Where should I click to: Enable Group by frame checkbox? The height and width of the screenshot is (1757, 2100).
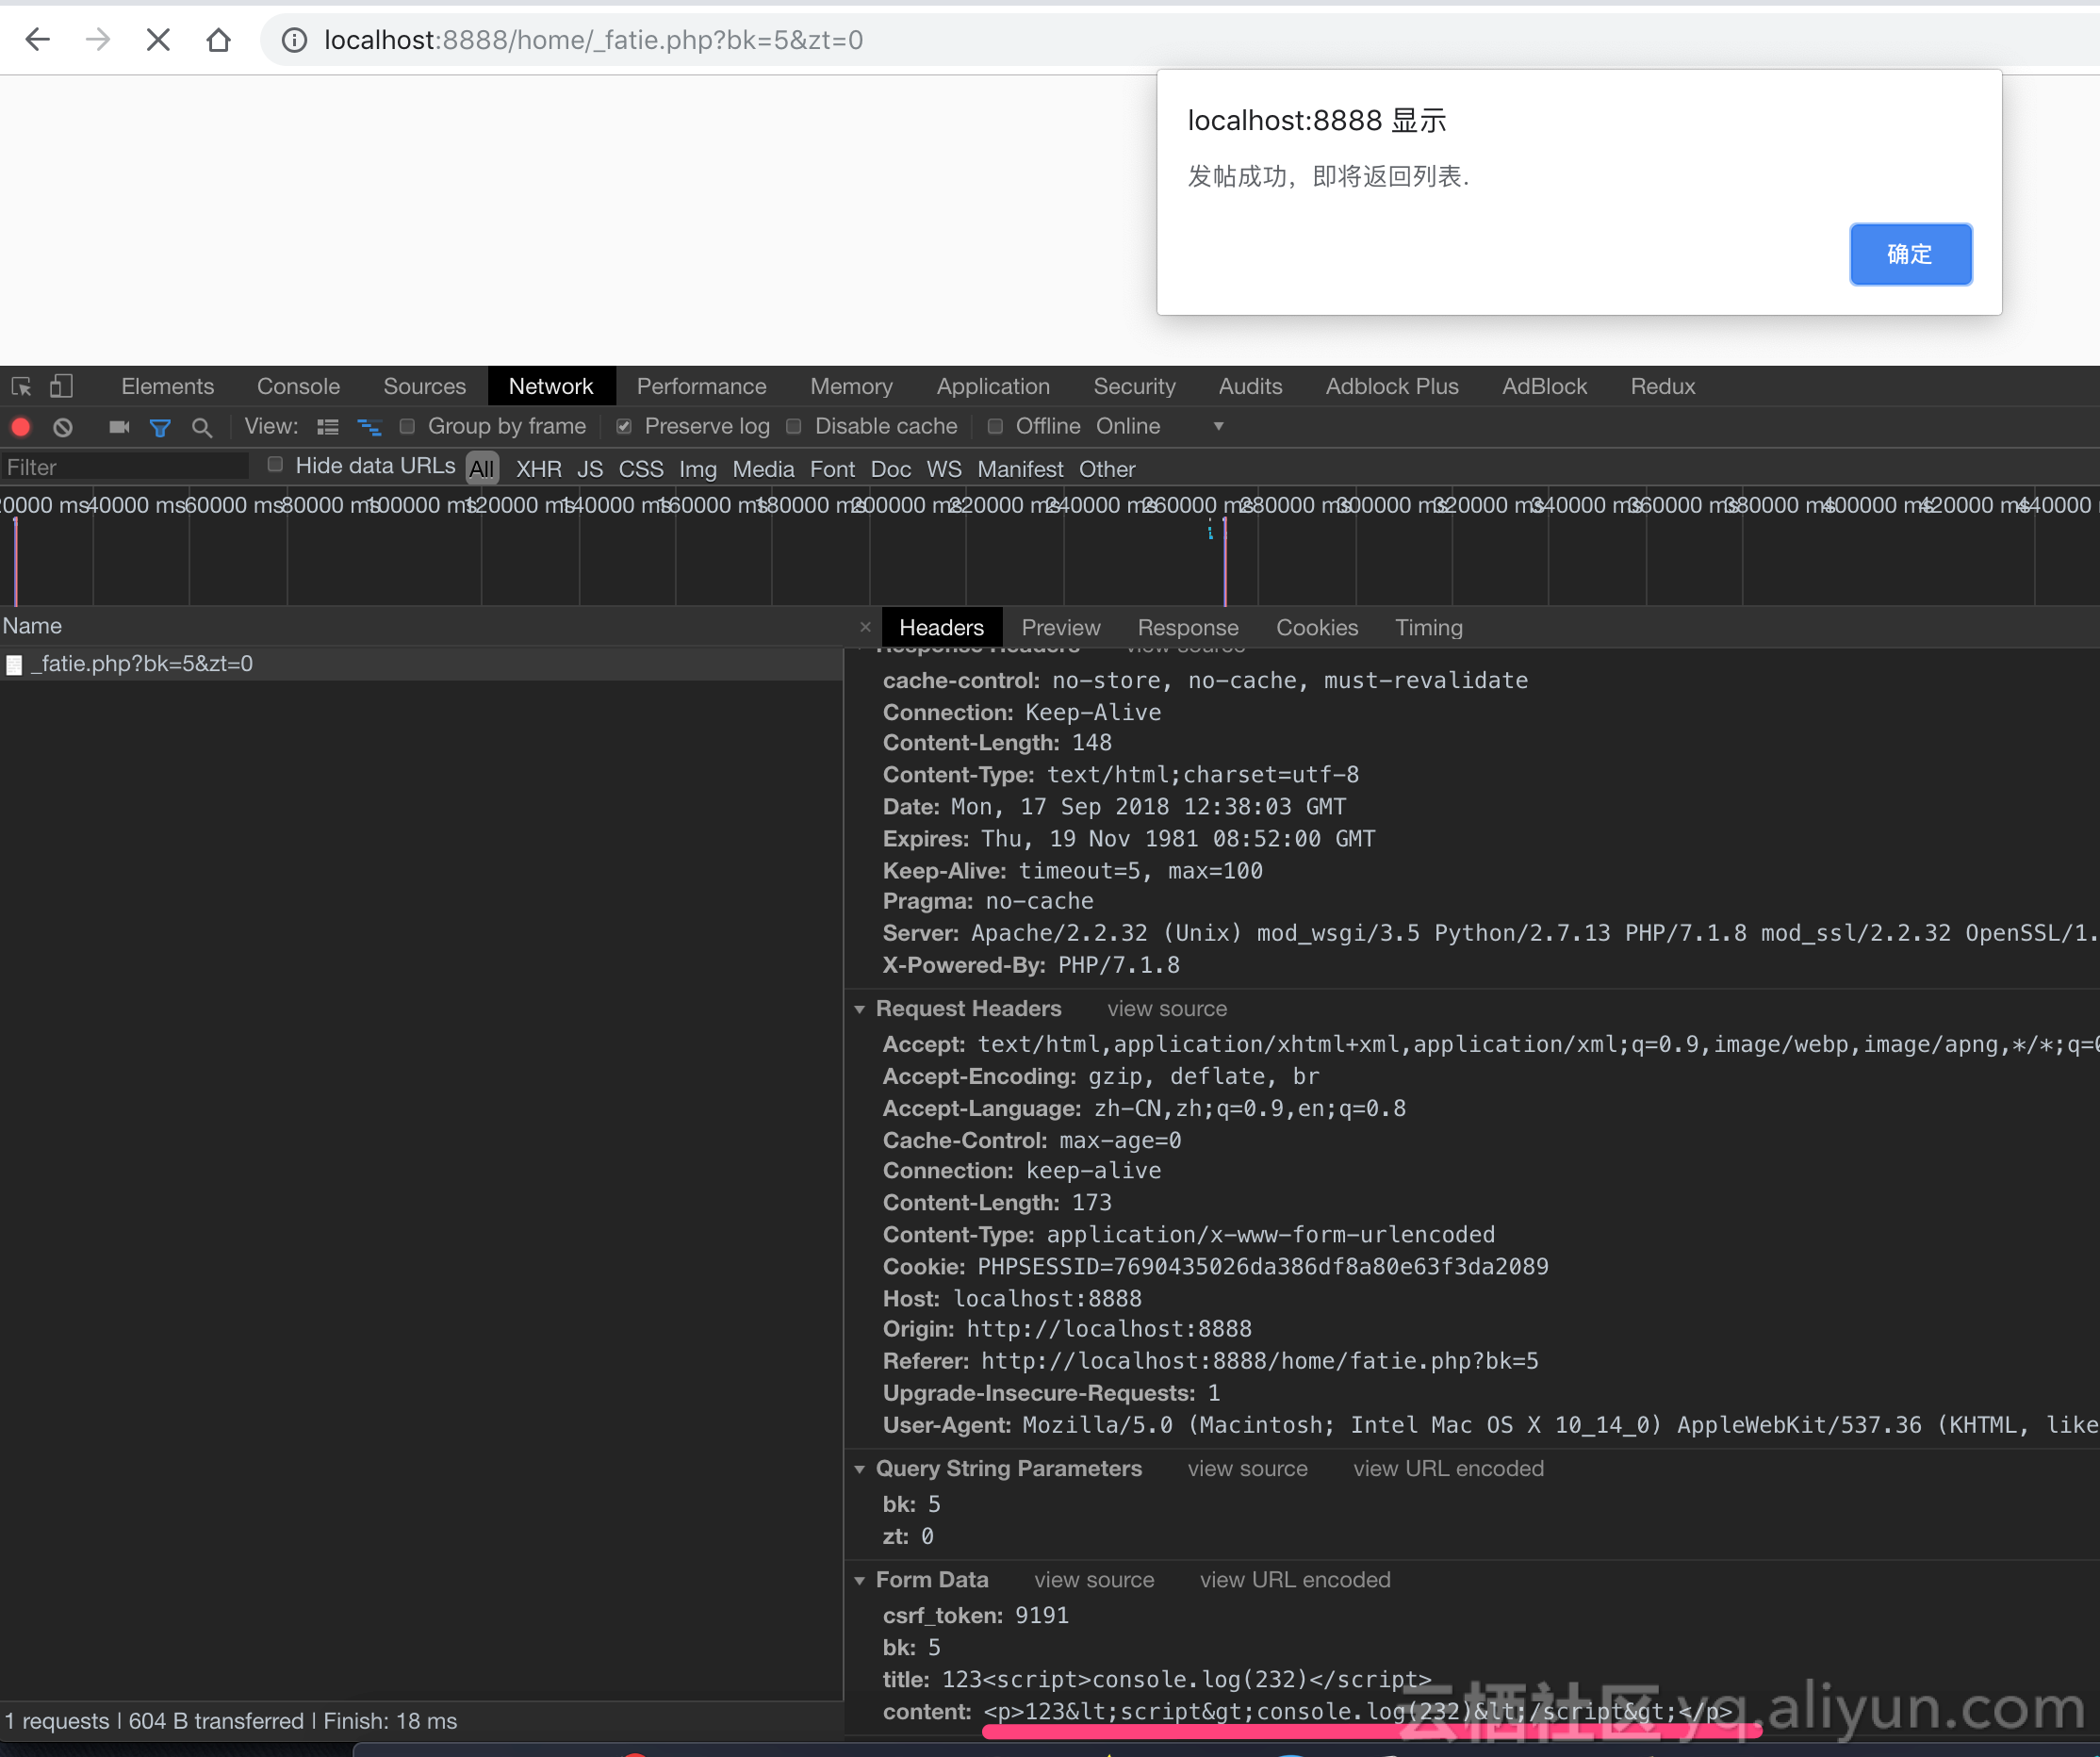coord(407,426)
